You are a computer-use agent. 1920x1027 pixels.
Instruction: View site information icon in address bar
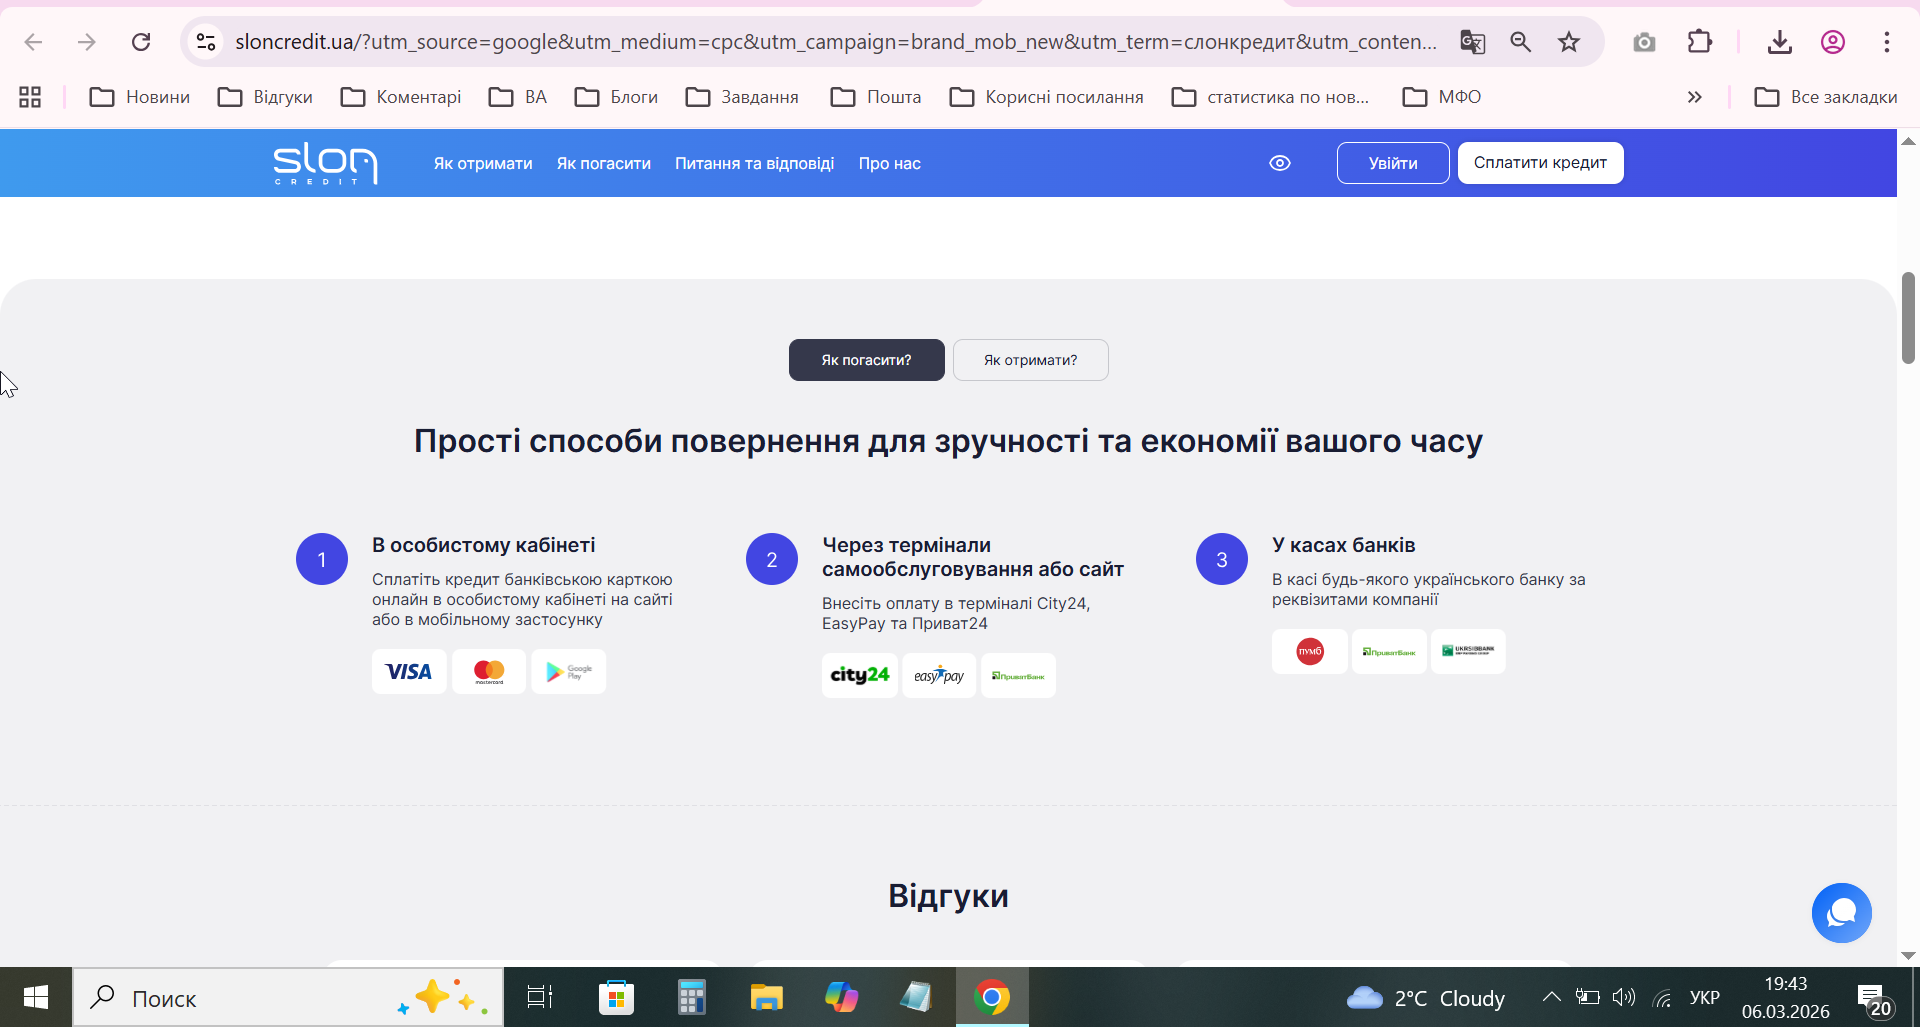click(206, 42)
